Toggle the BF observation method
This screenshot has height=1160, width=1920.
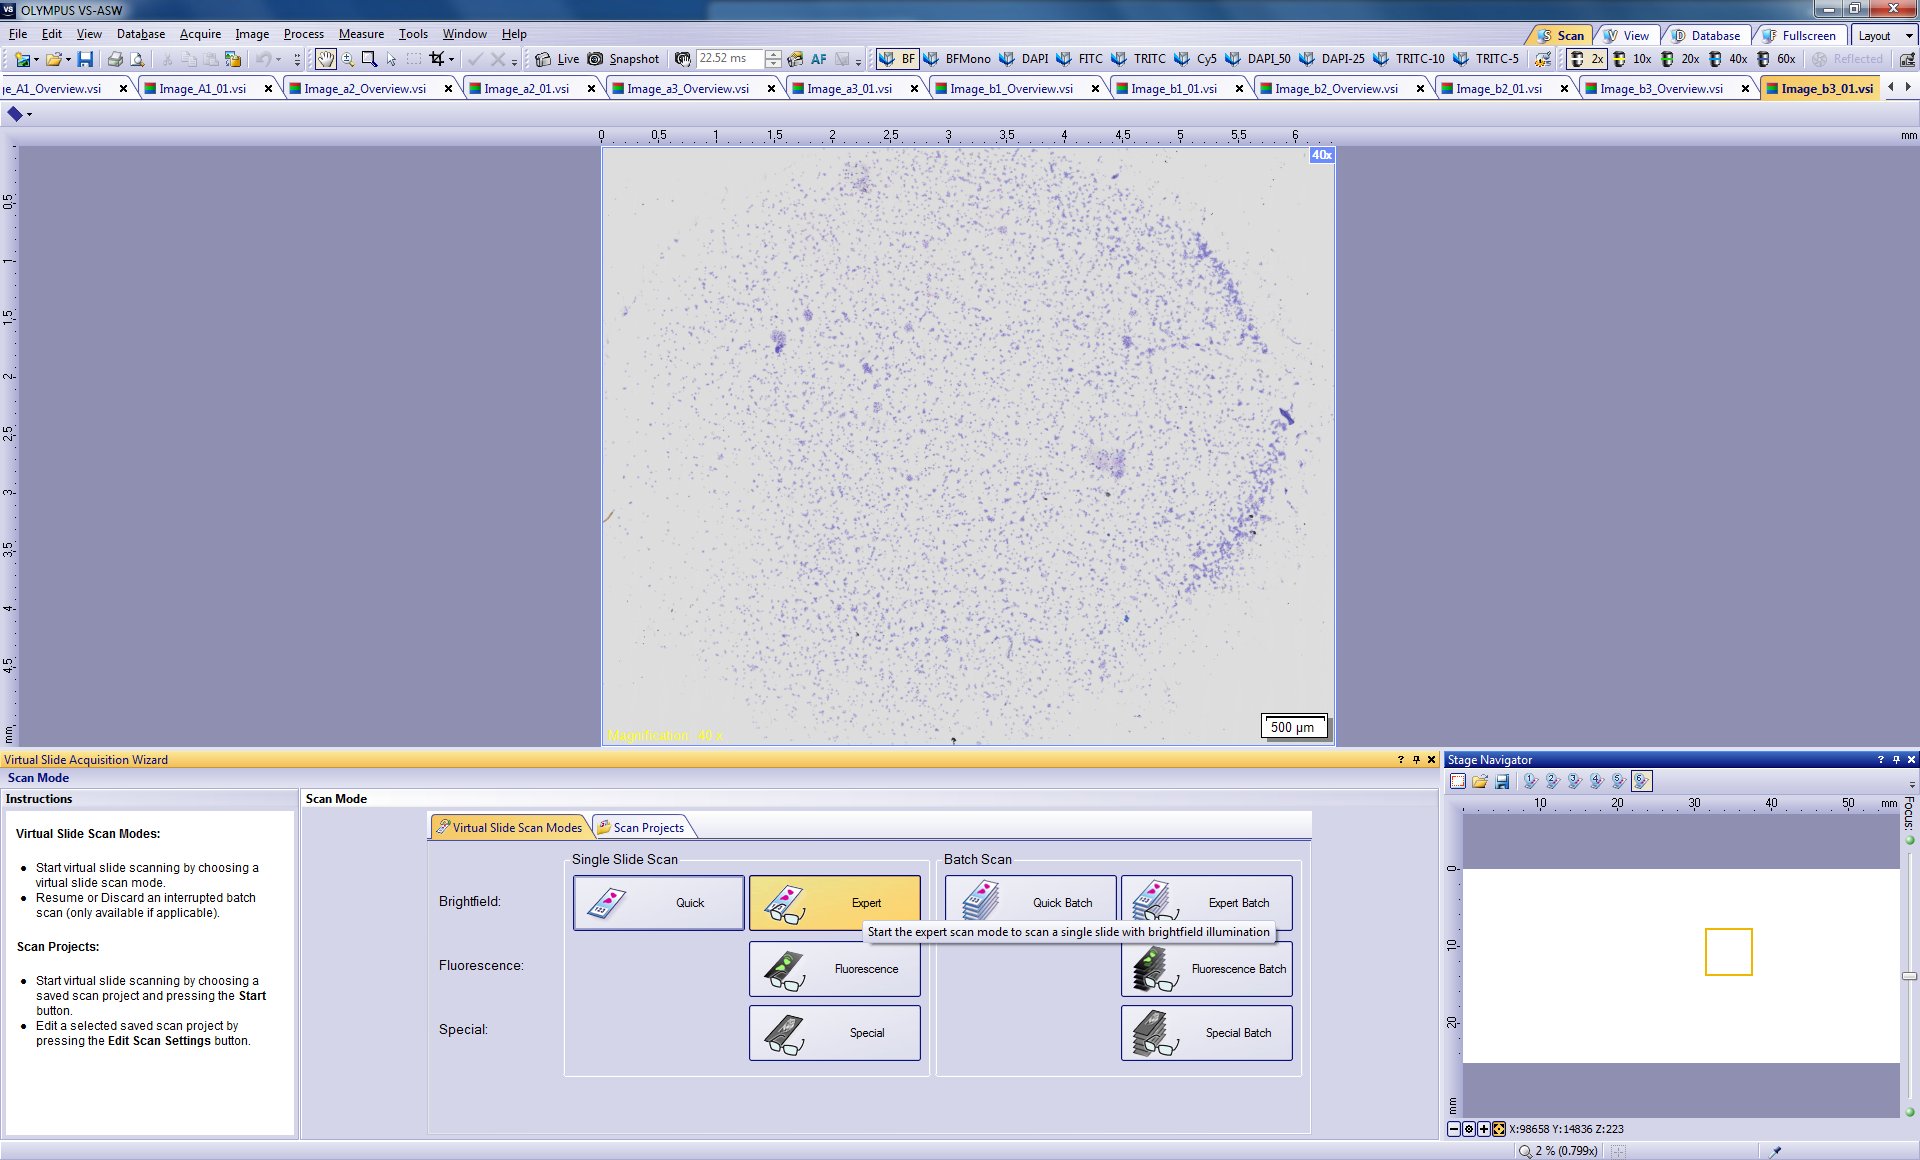896,59
